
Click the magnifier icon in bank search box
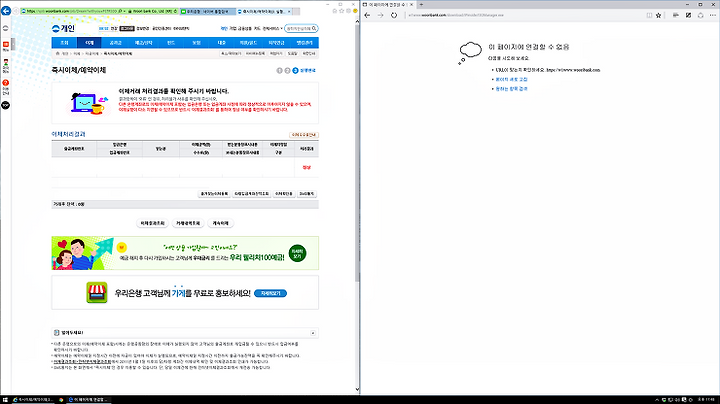click(315, 28)
